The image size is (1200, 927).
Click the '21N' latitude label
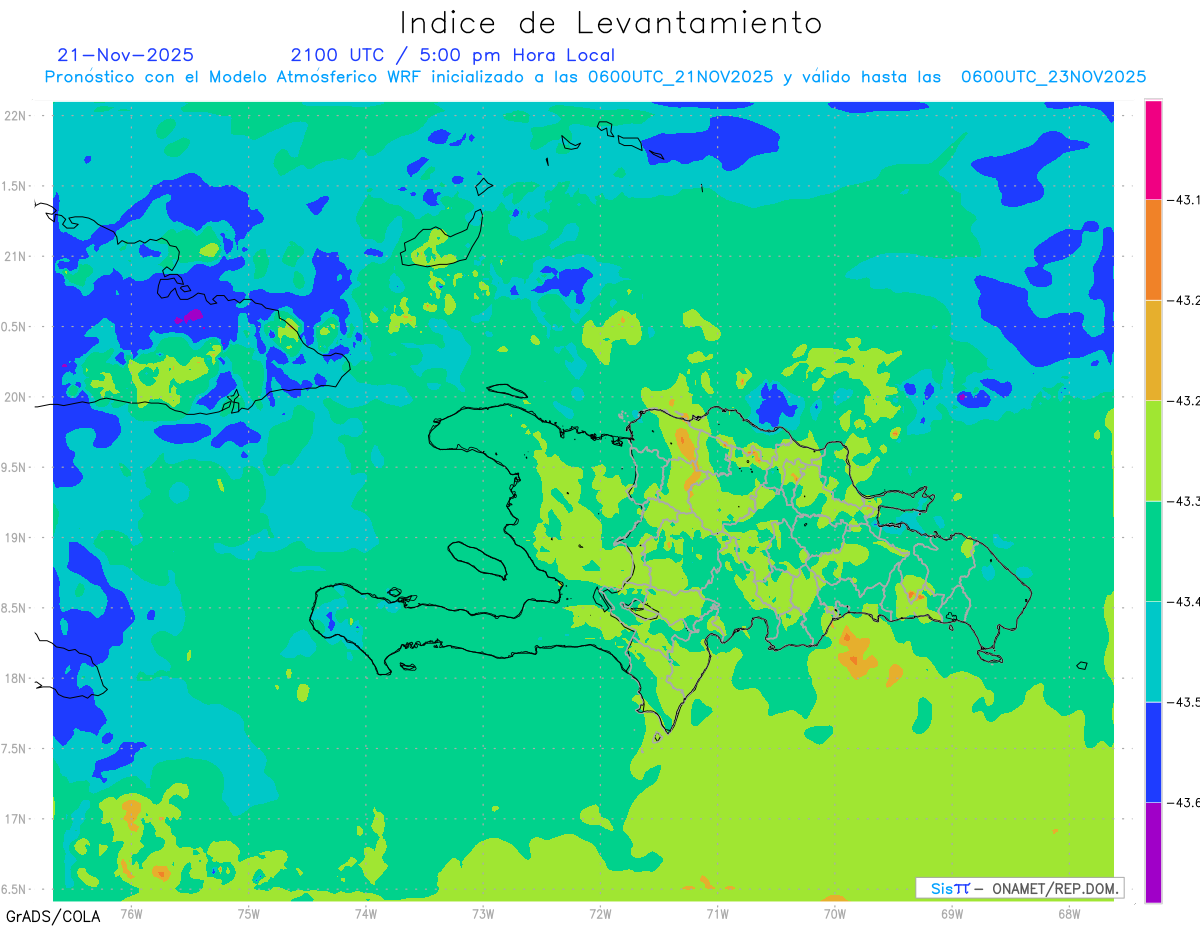coord(16,257)
